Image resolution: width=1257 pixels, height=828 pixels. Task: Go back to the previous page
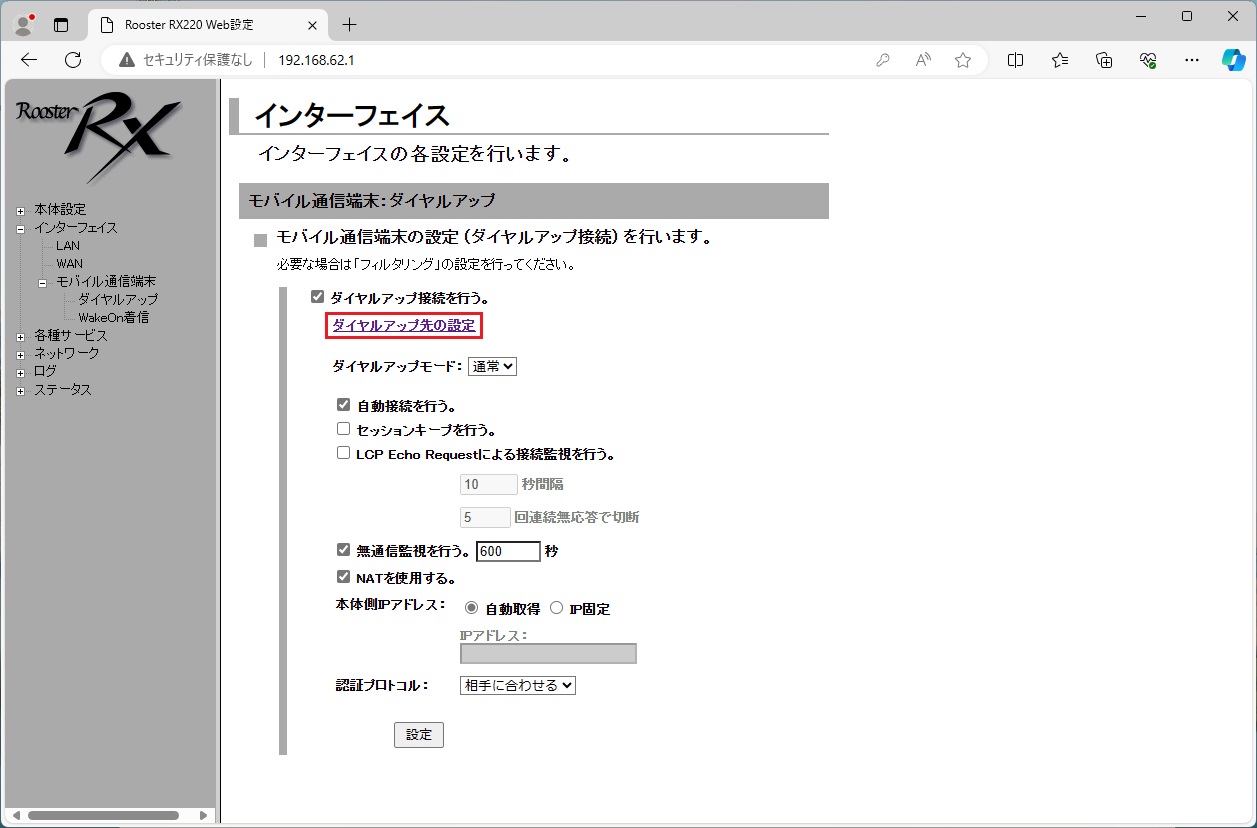tap(29, 60)
